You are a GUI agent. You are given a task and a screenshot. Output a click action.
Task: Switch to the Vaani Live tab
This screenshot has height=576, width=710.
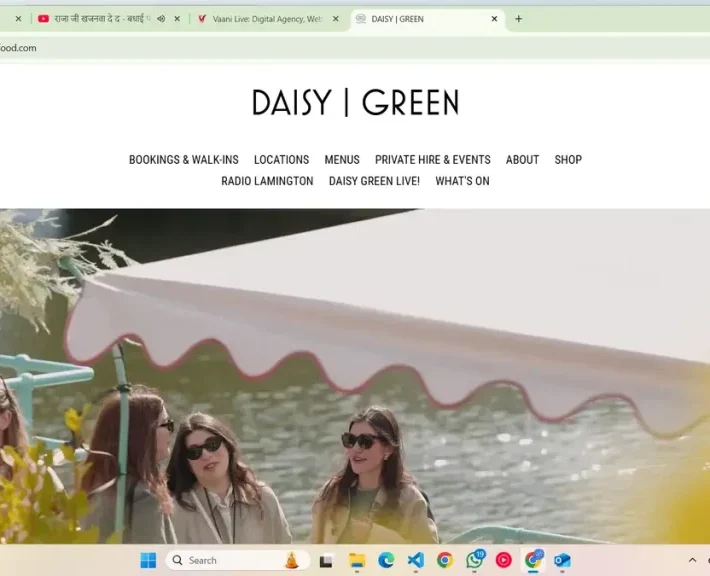[267, 19]
